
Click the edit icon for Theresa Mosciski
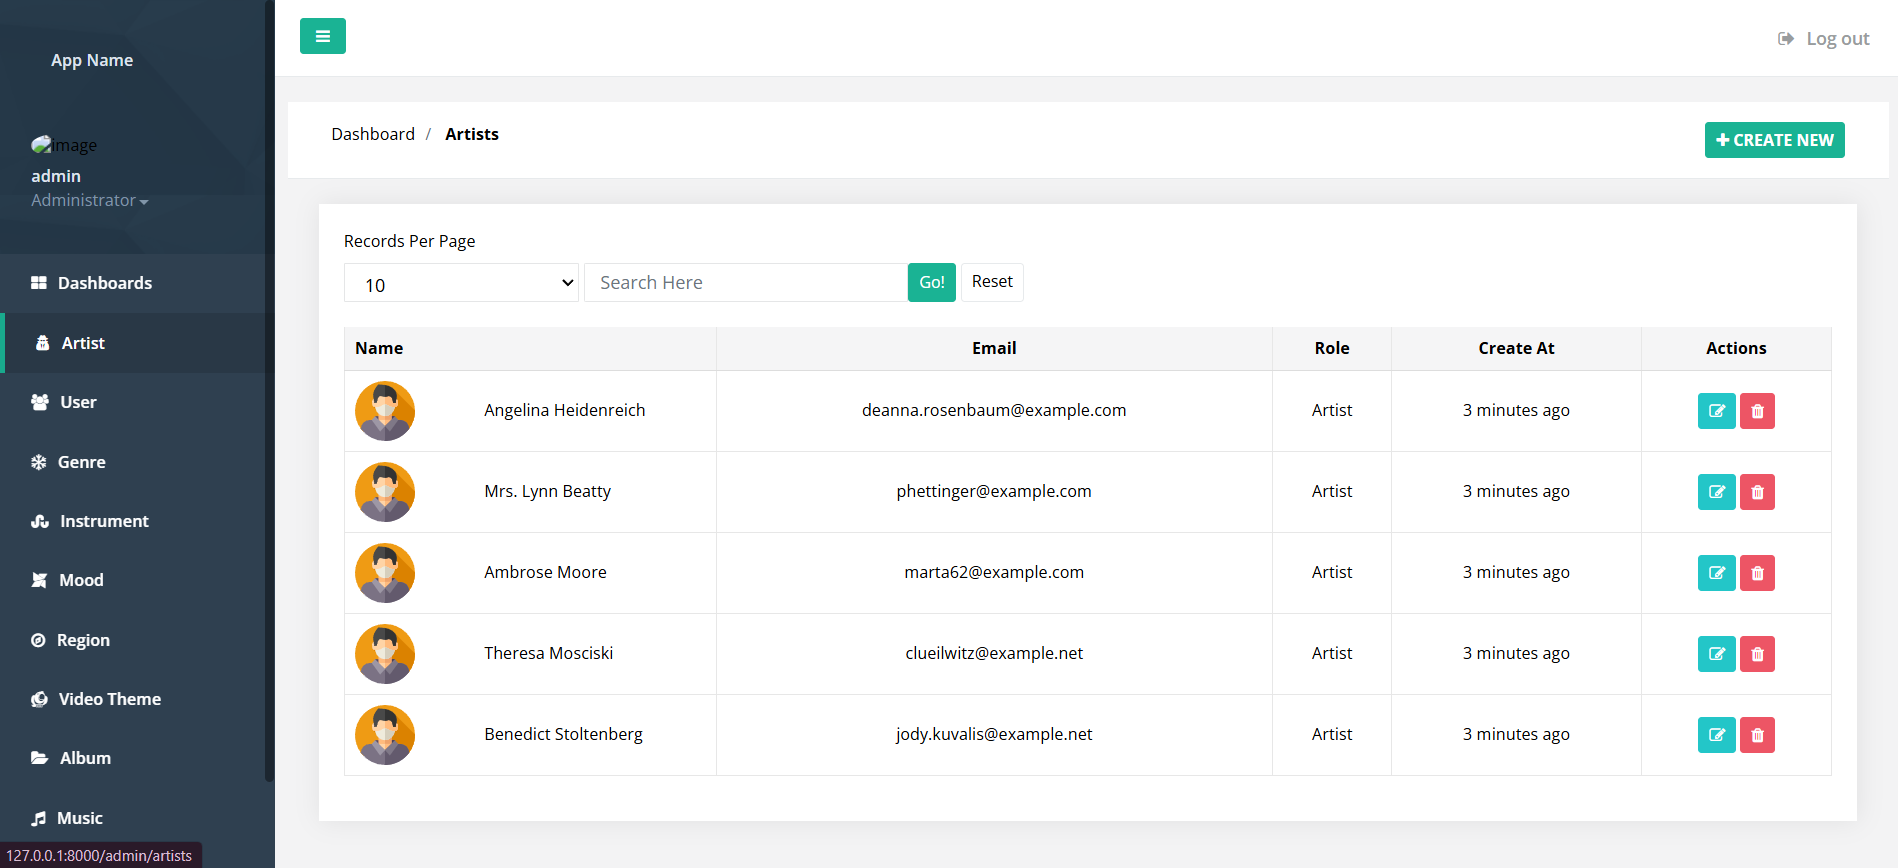[x=1716, y=654]
